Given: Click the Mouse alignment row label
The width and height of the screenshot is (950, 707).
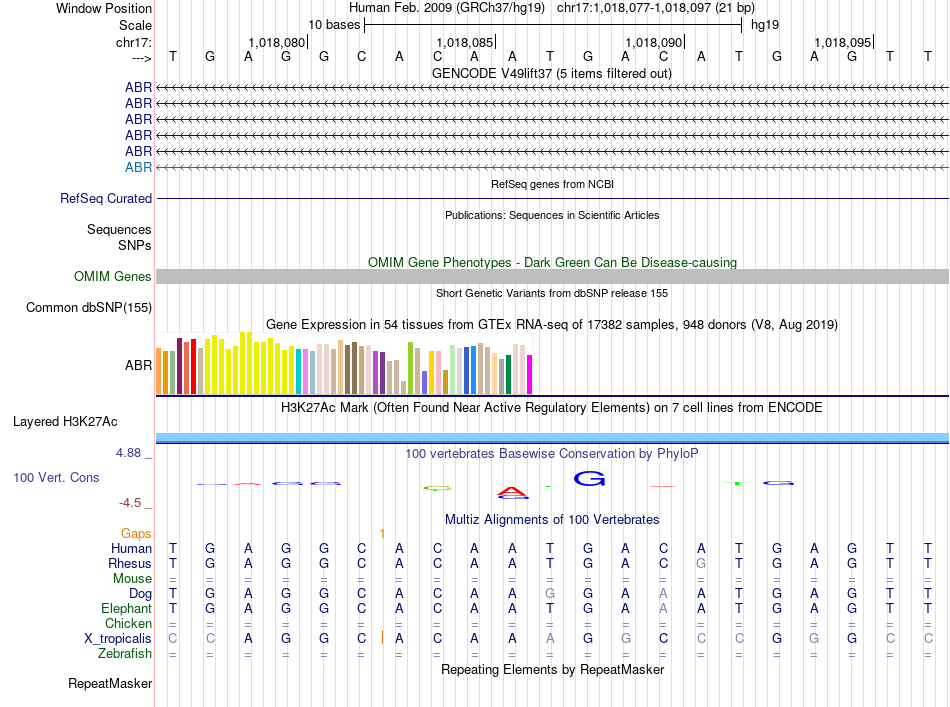Looking at the screenshot, I should point(132,579).
